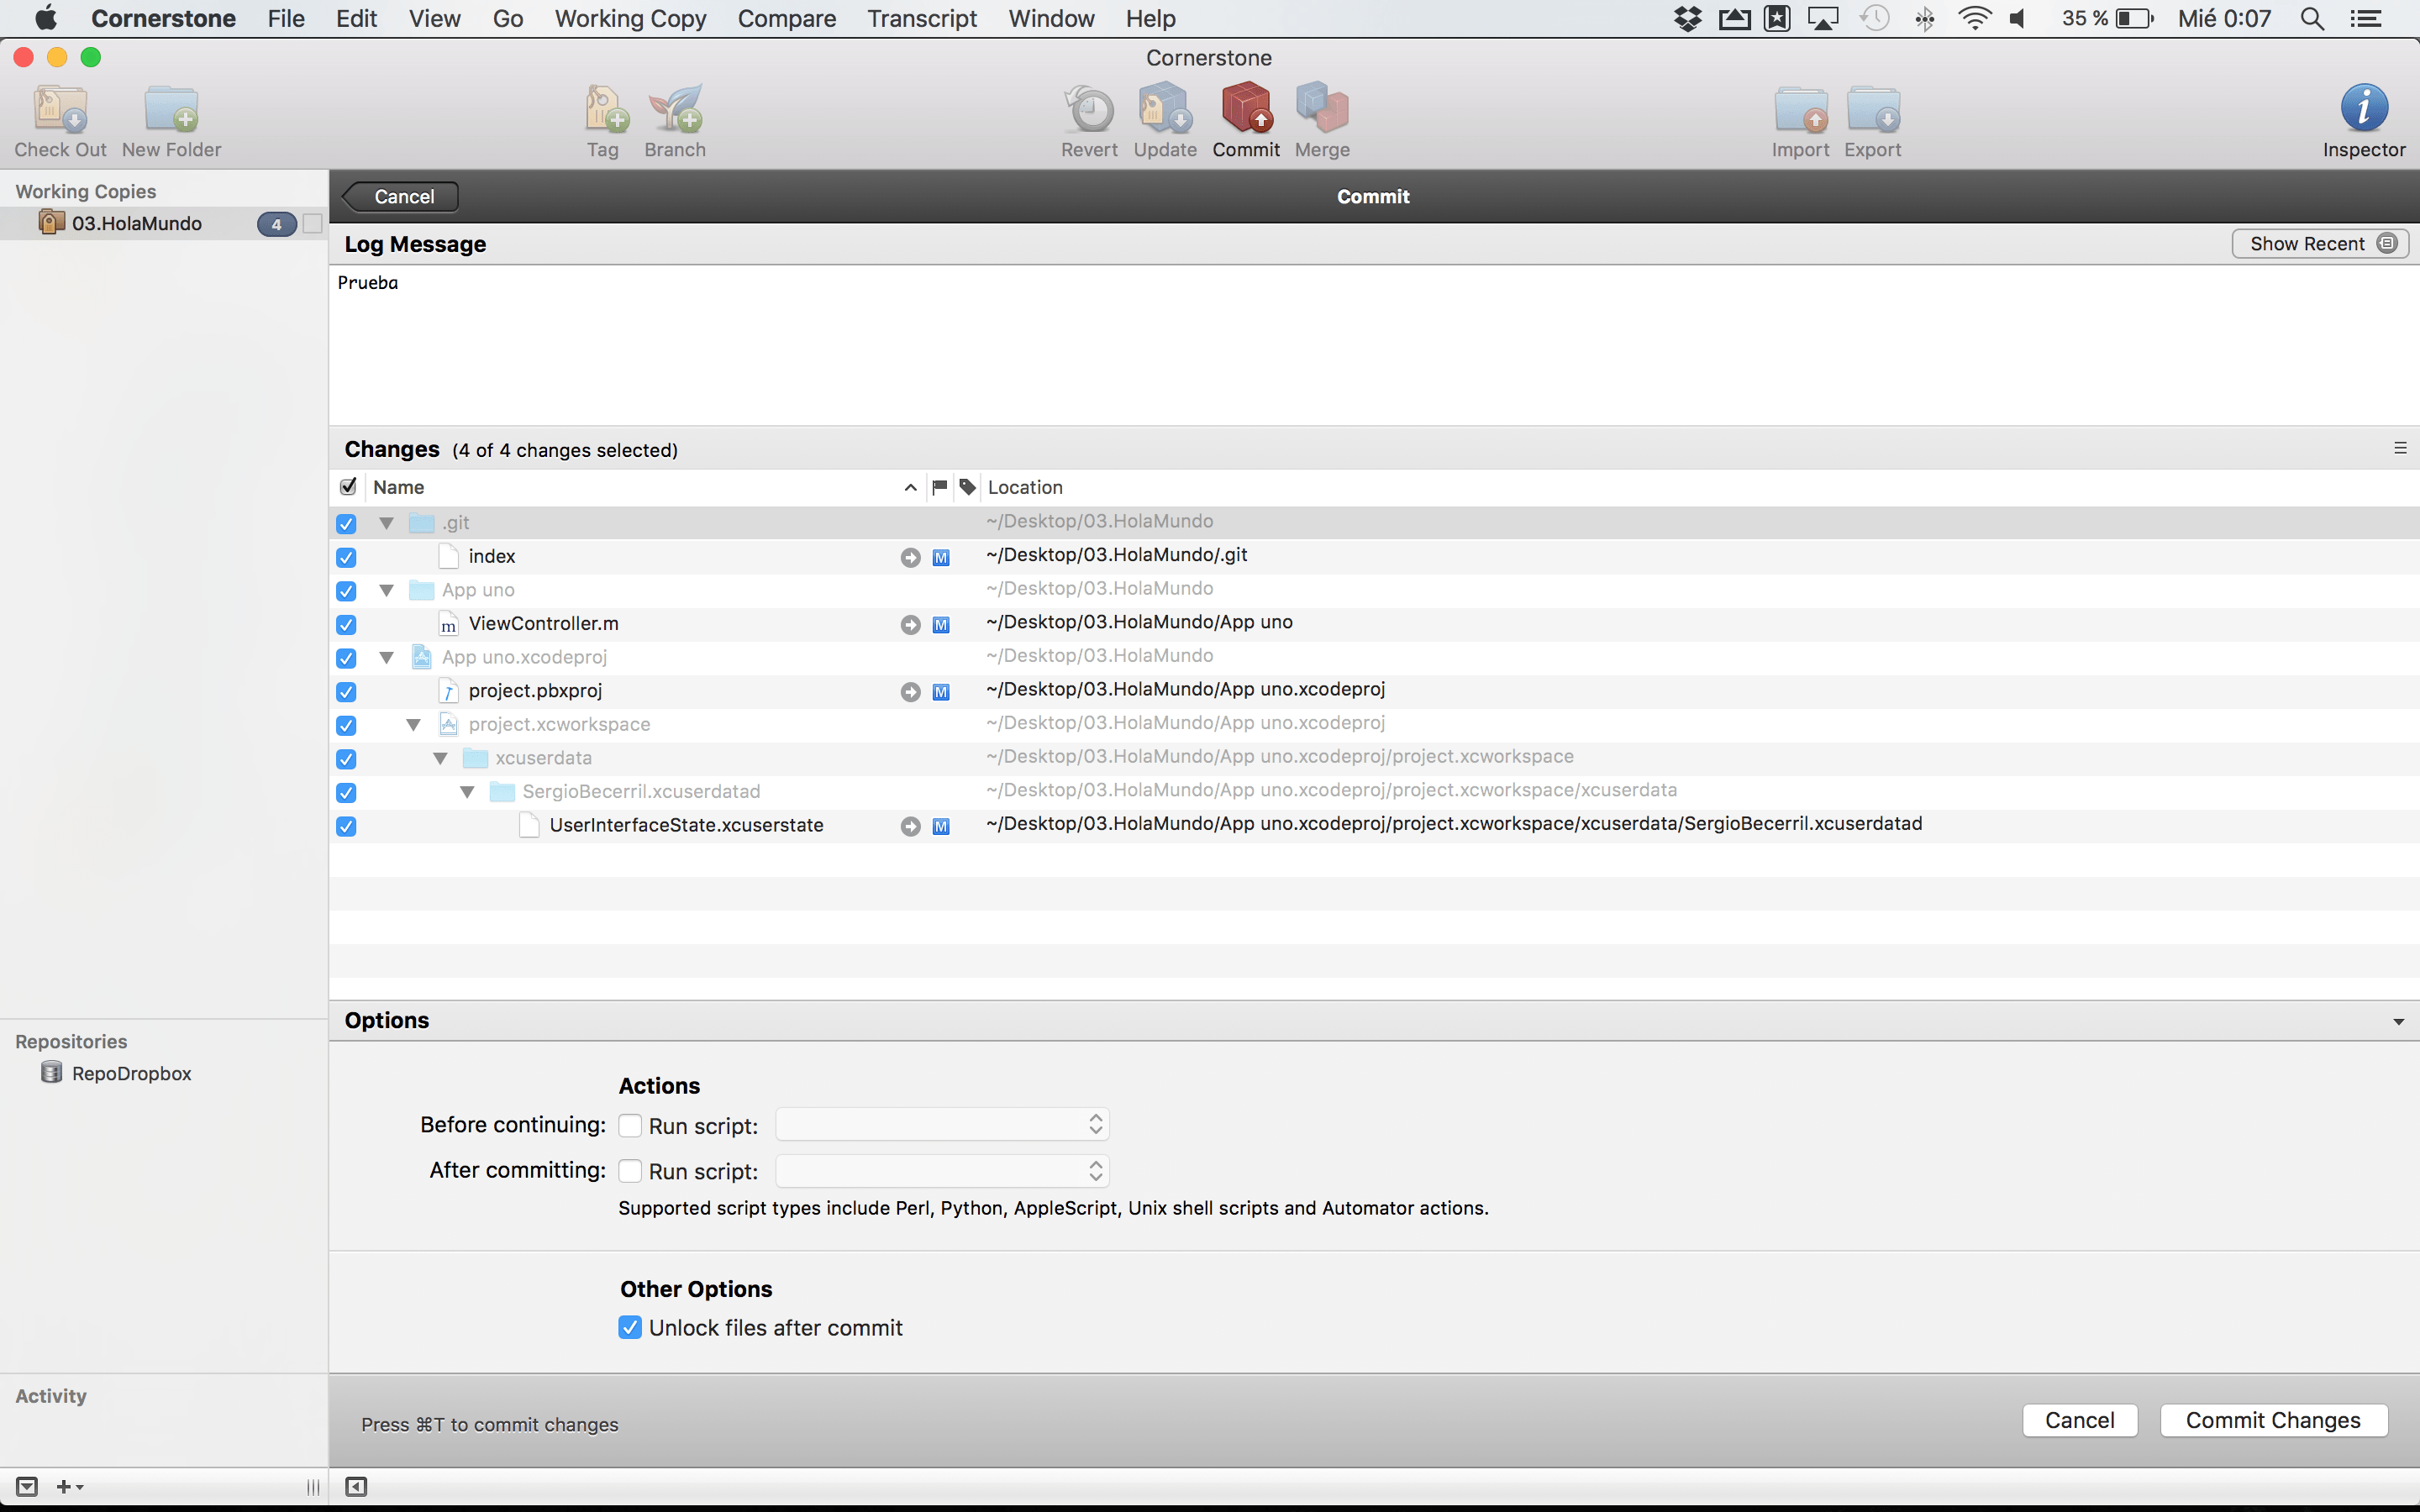Click the flag column header icon
Image resolution: width=2420 pixels, height=1512 pixels.
[939, 487]
